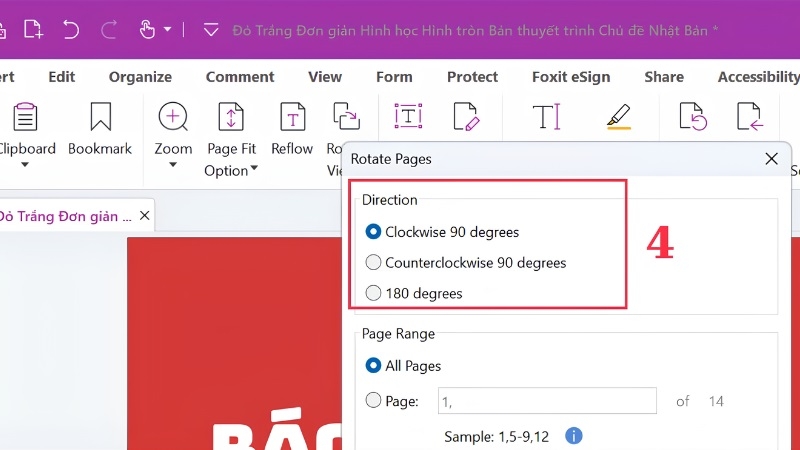The image size is (800, 450).
Task: Open the Accessibility tab
Action: click(x=759, y=77)
